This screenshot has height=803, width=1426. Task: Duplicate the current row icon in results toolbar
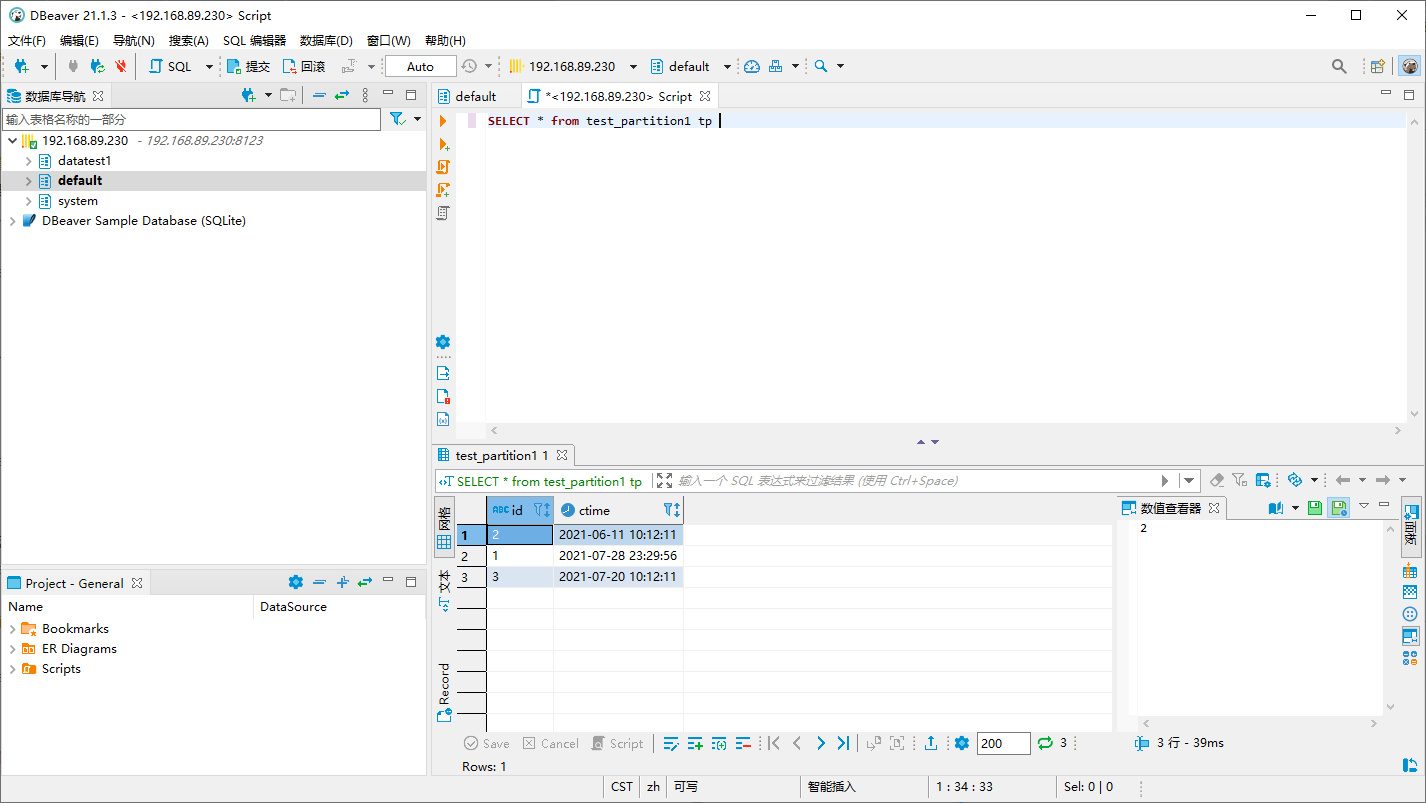(x=719, y=743)
